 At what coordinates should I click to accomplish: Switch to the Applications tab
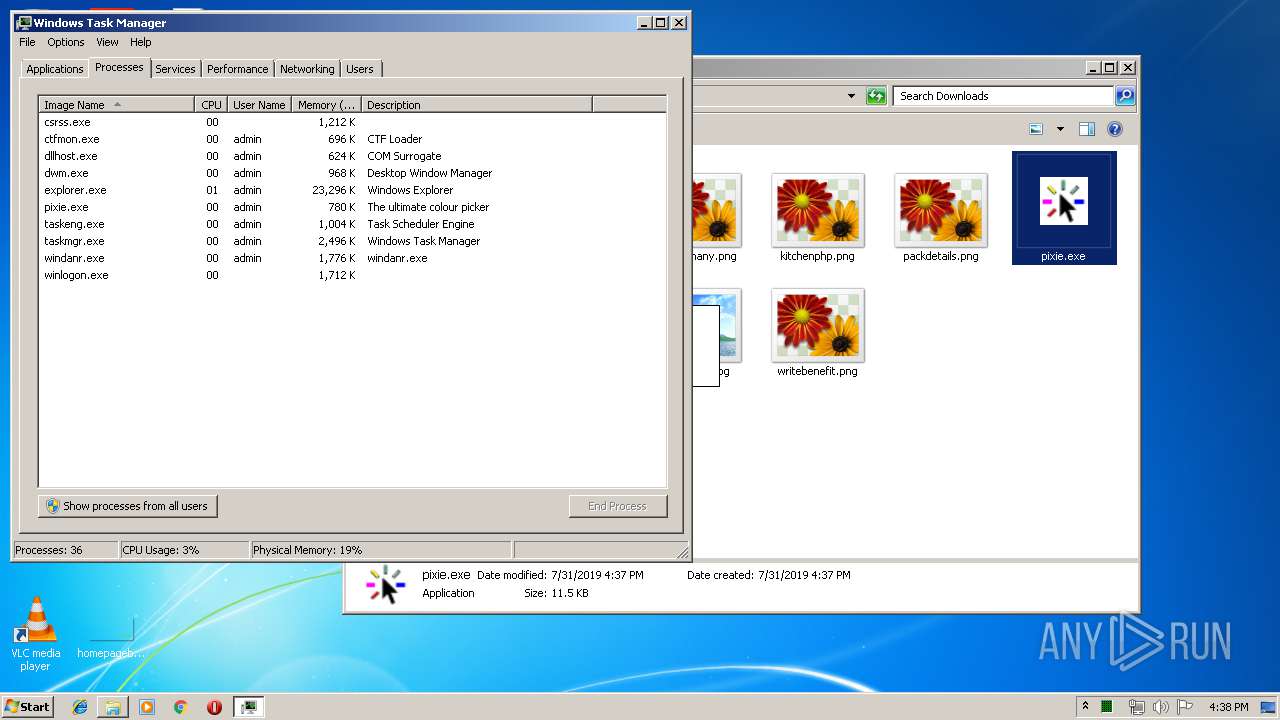[54, 69]
